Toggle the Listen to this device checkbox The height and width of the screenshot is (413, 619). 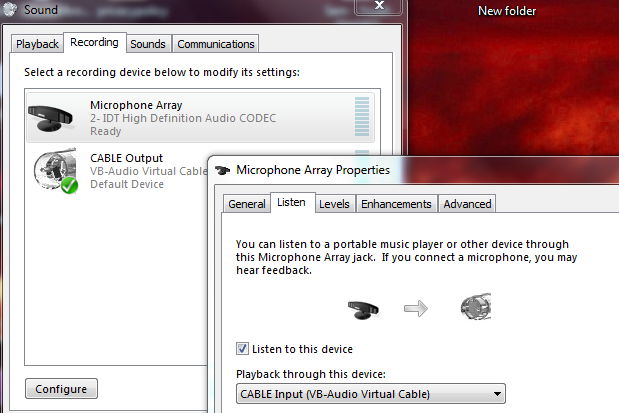tap(242, 349)
